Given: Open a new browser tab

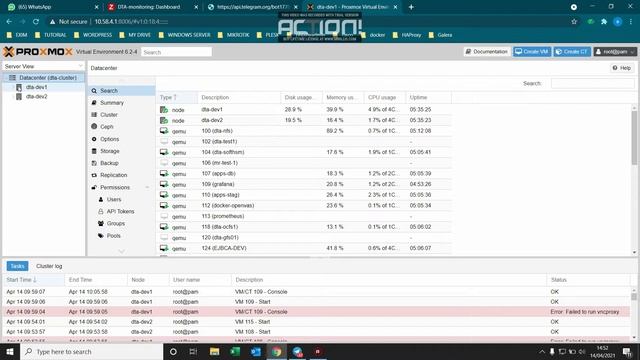Looking at the screenshot, I should tap(411, 7).
